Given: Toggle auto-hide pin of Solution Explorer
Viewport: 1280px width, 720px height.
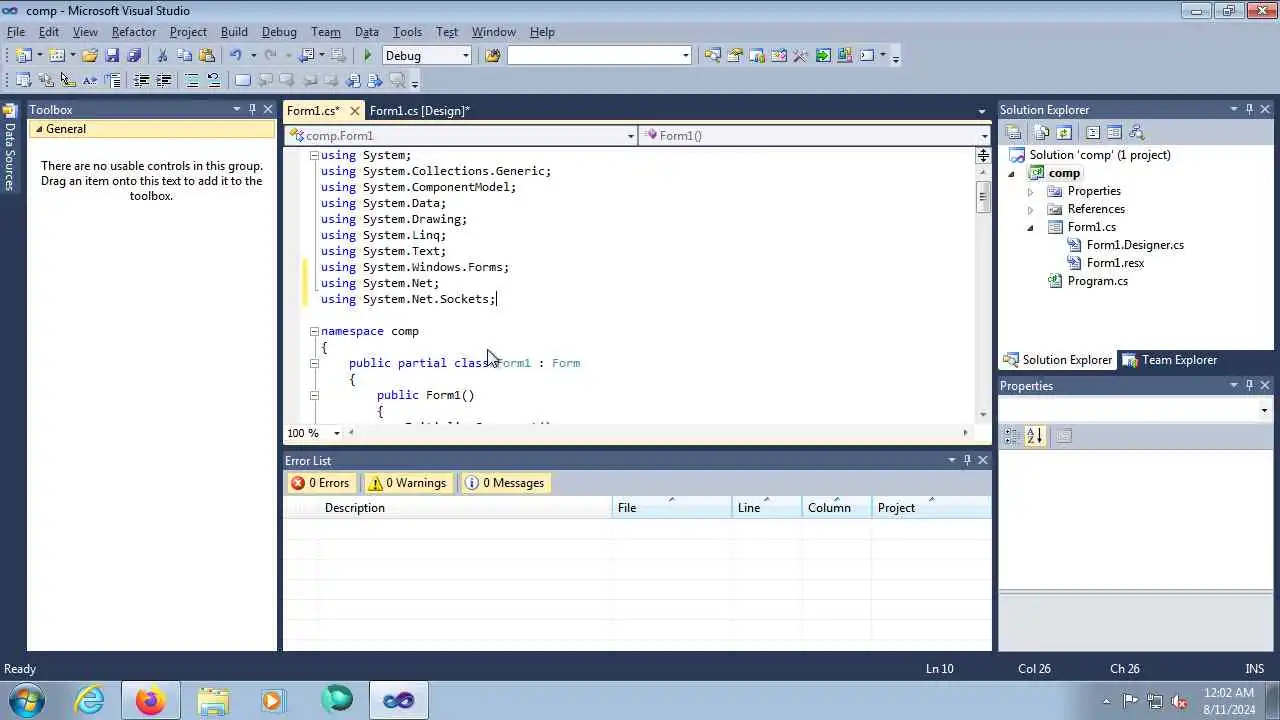Looking at the screenshot, I should click(1249, 109).
